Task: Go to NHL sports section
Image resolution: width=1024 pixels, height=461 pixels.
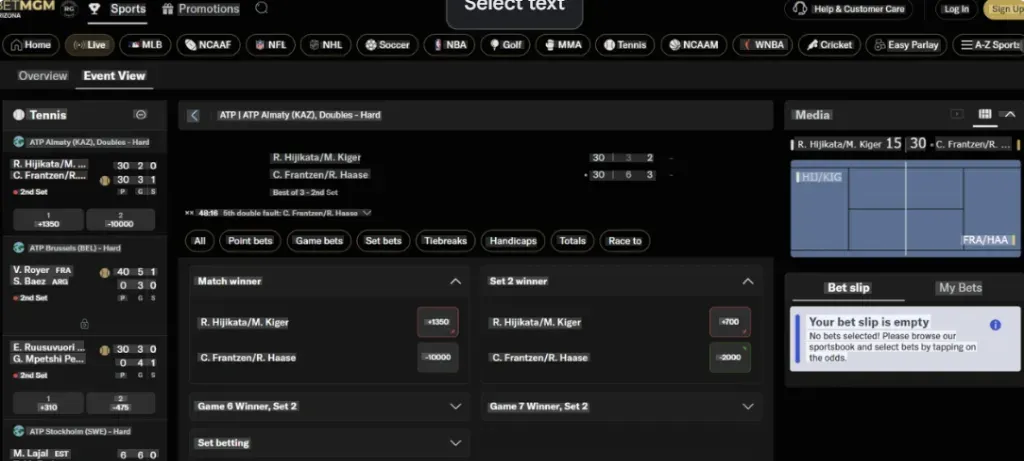Action: coord(326,45)
